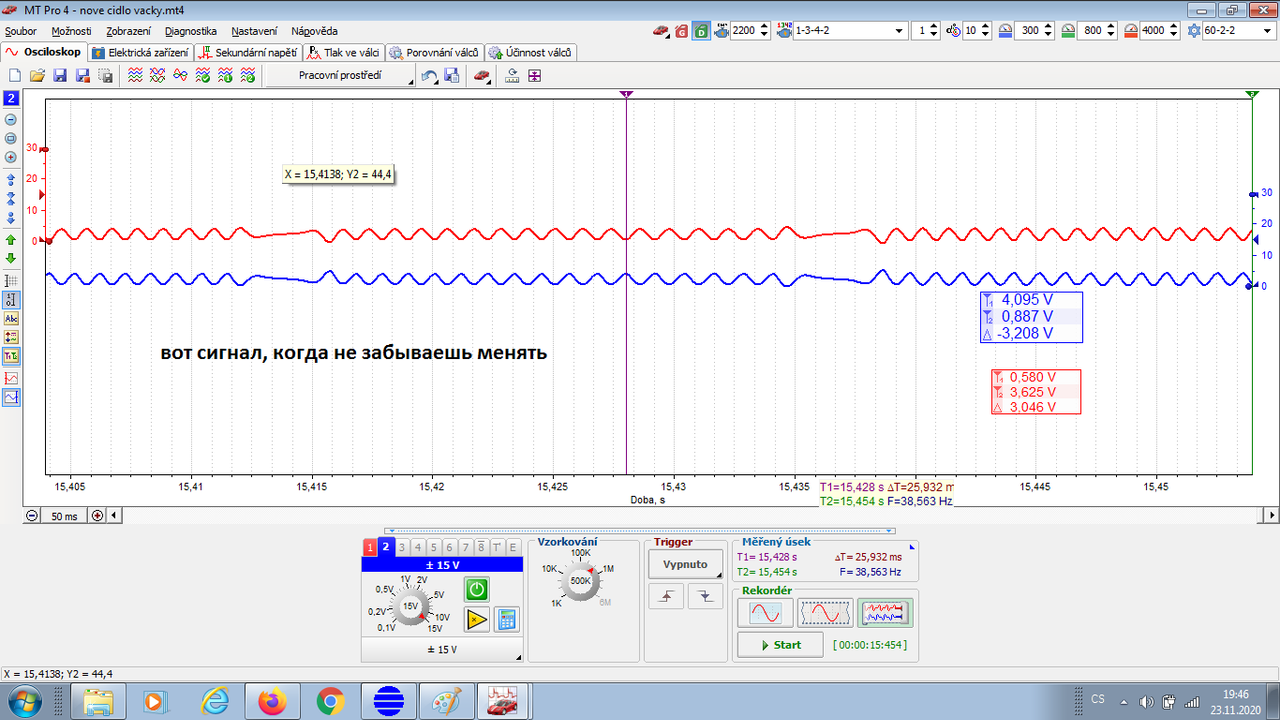Click the ruler measure icon in toolbar
The image size is (1280, 720).
pos(511,76)
